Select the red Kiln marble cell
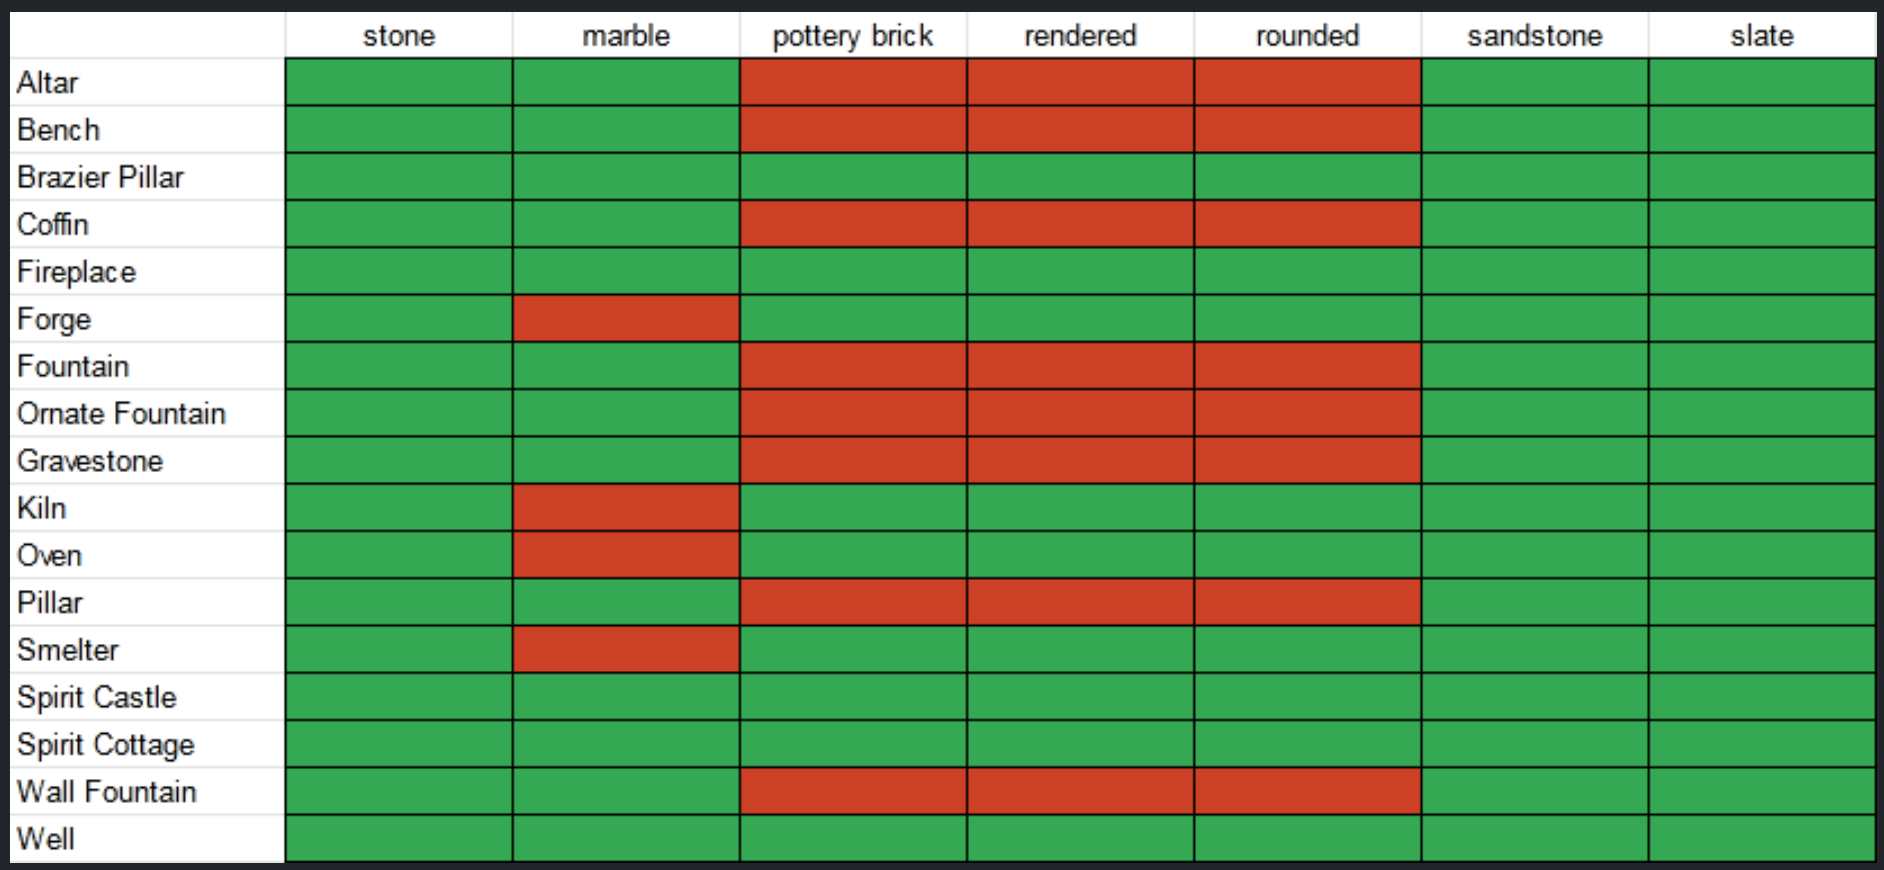This screenshot has width=1884, height=870. [626, 507]
